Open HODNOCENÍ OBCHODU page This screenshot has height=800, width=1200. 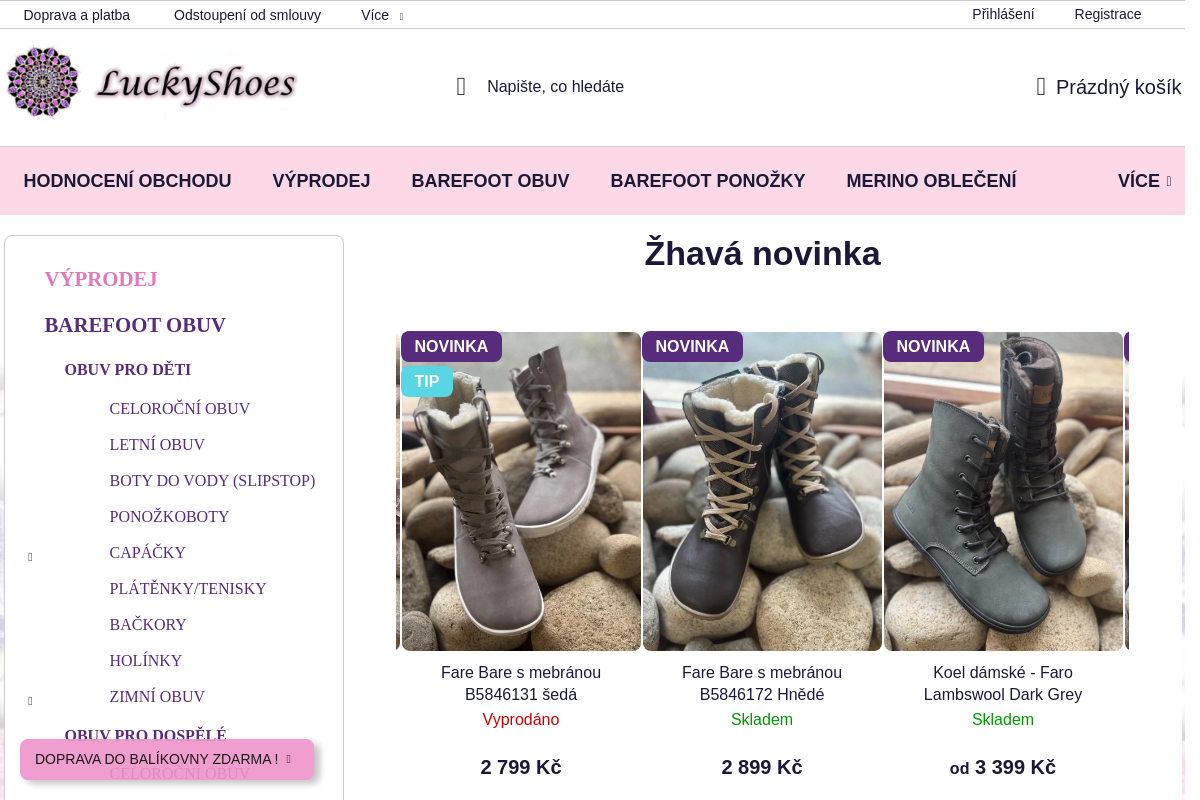[x=127, y=180]
